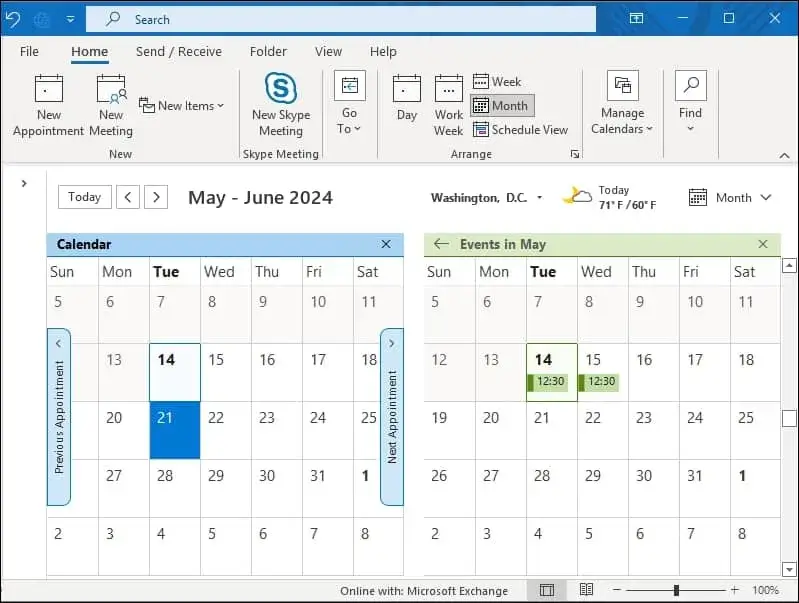Open the 12:30 event on May 15
Screen dimensions: 799x603
click(x=599, y=382)
